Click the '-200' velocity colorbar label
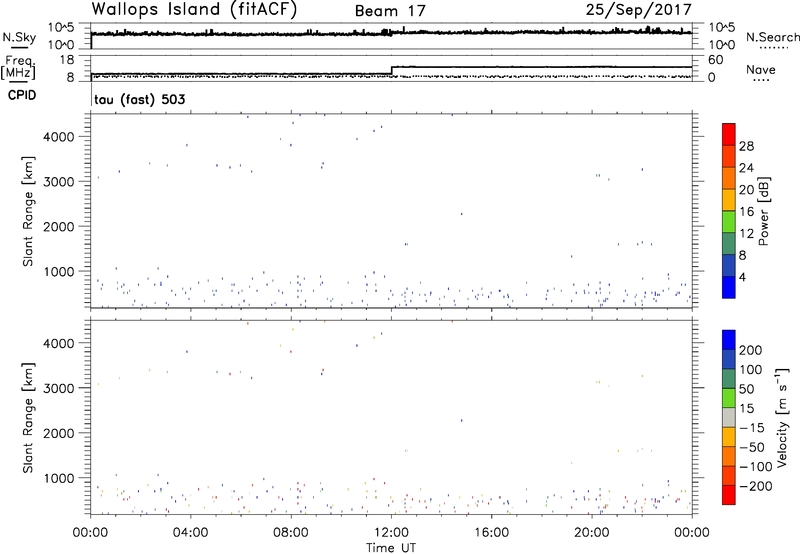 pyautogui.click(x=755, y=486)
